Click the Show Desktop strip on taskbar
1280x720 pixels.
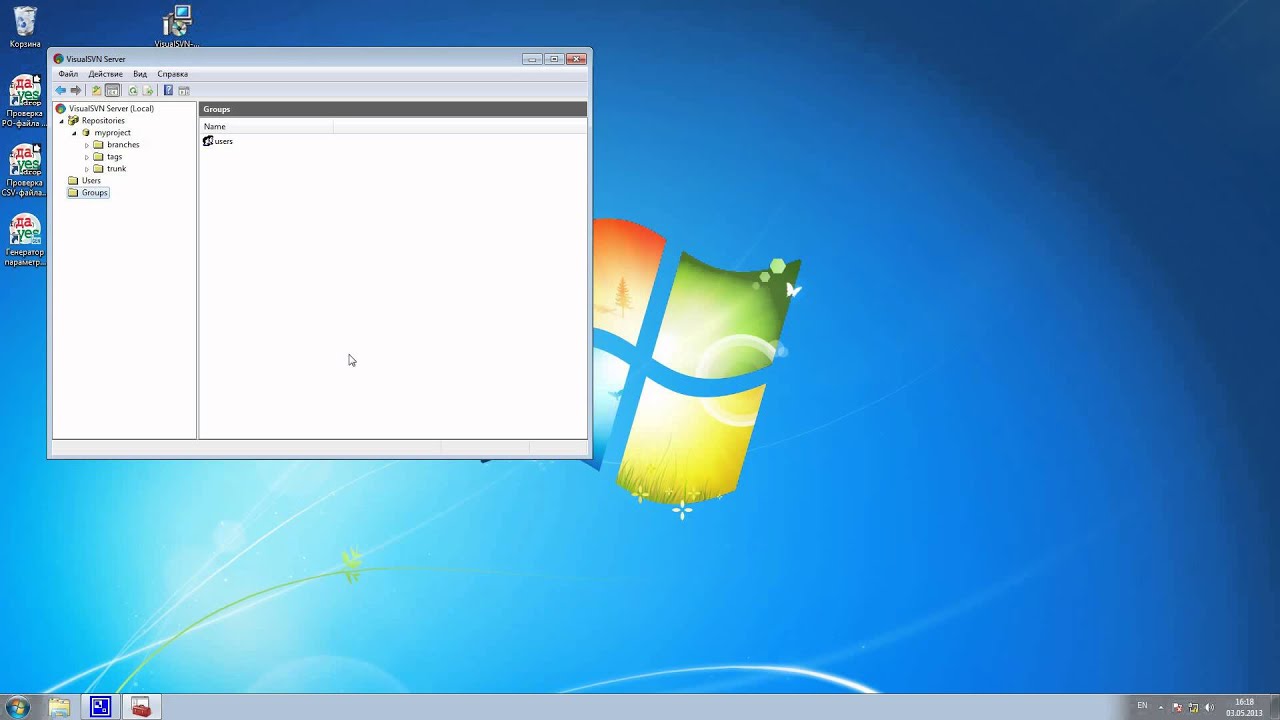pos(1273,707)
